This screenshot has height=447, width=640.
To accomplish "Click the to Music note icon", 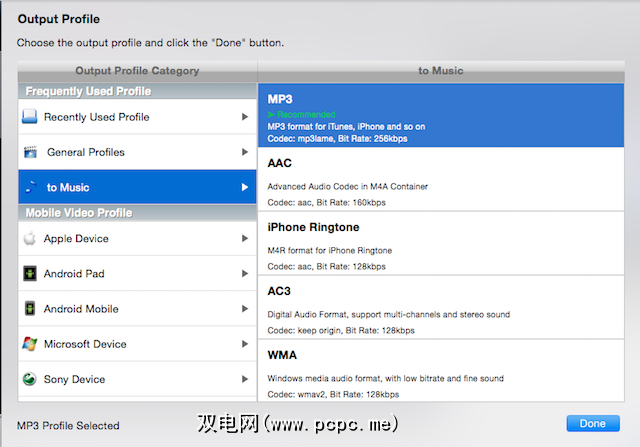I will (x=30, y=187).
